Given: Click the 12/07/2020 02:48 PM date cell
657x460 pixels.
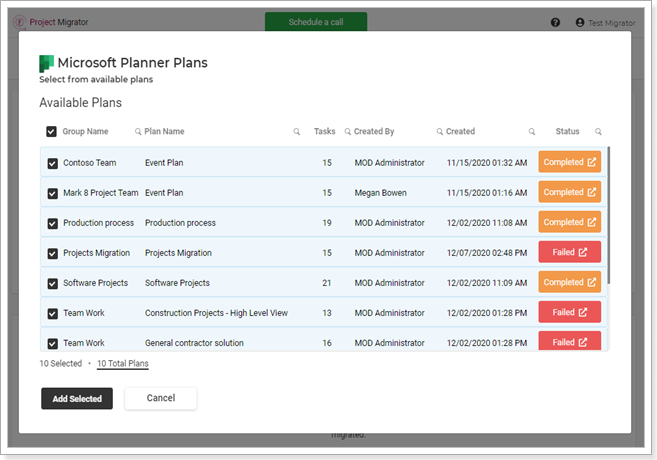Looking at the screenshot, I should (x=487, y=253).
